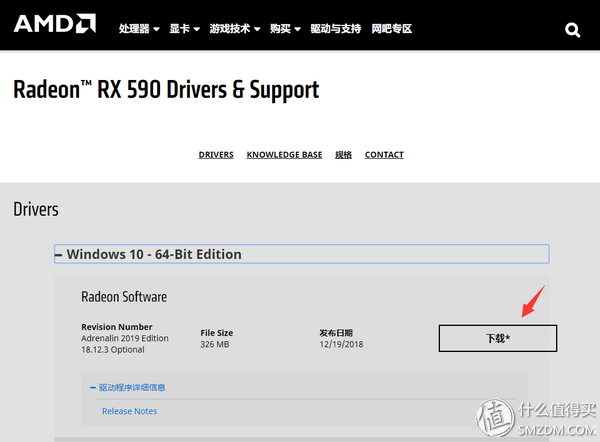
Task: Collapse Windows 10 - 64-Bit Edition section
Action: (302, 254)
